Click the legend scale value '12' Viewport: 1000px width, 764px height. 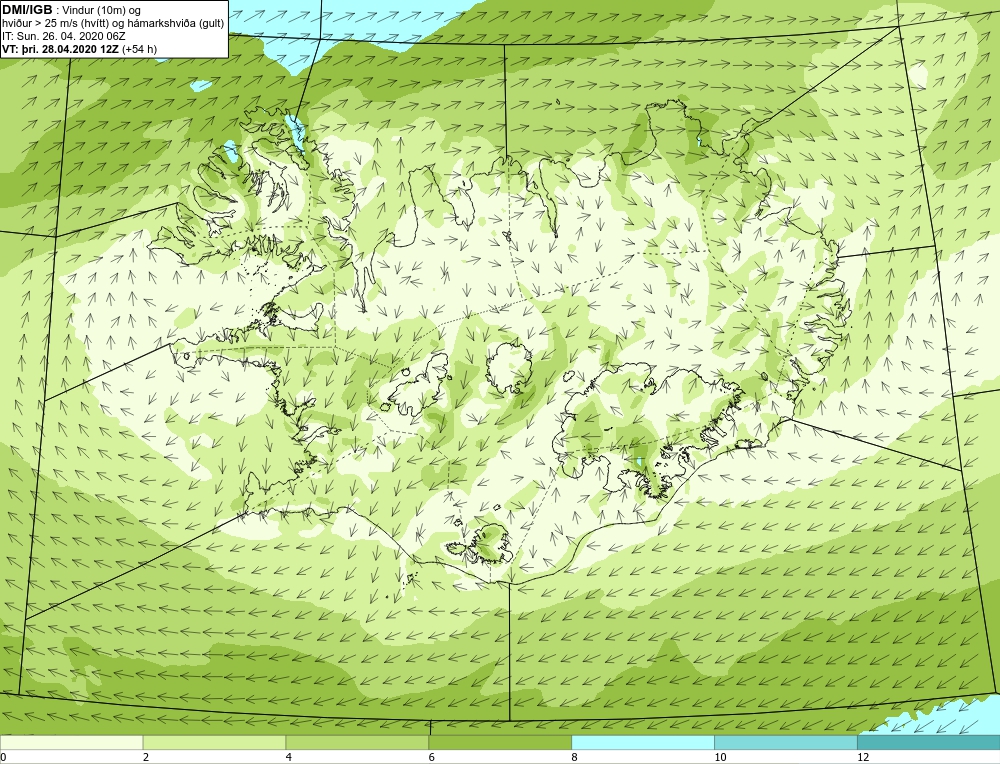pos(863,757)
